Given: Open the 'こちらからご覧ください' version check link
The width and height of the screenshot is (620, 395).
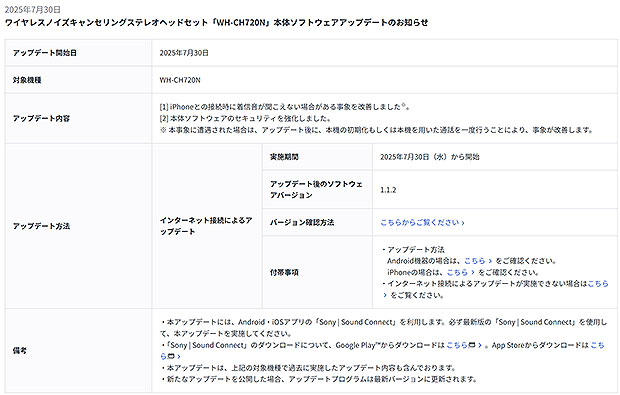Looking at the screenshot, I should (419, 223).
